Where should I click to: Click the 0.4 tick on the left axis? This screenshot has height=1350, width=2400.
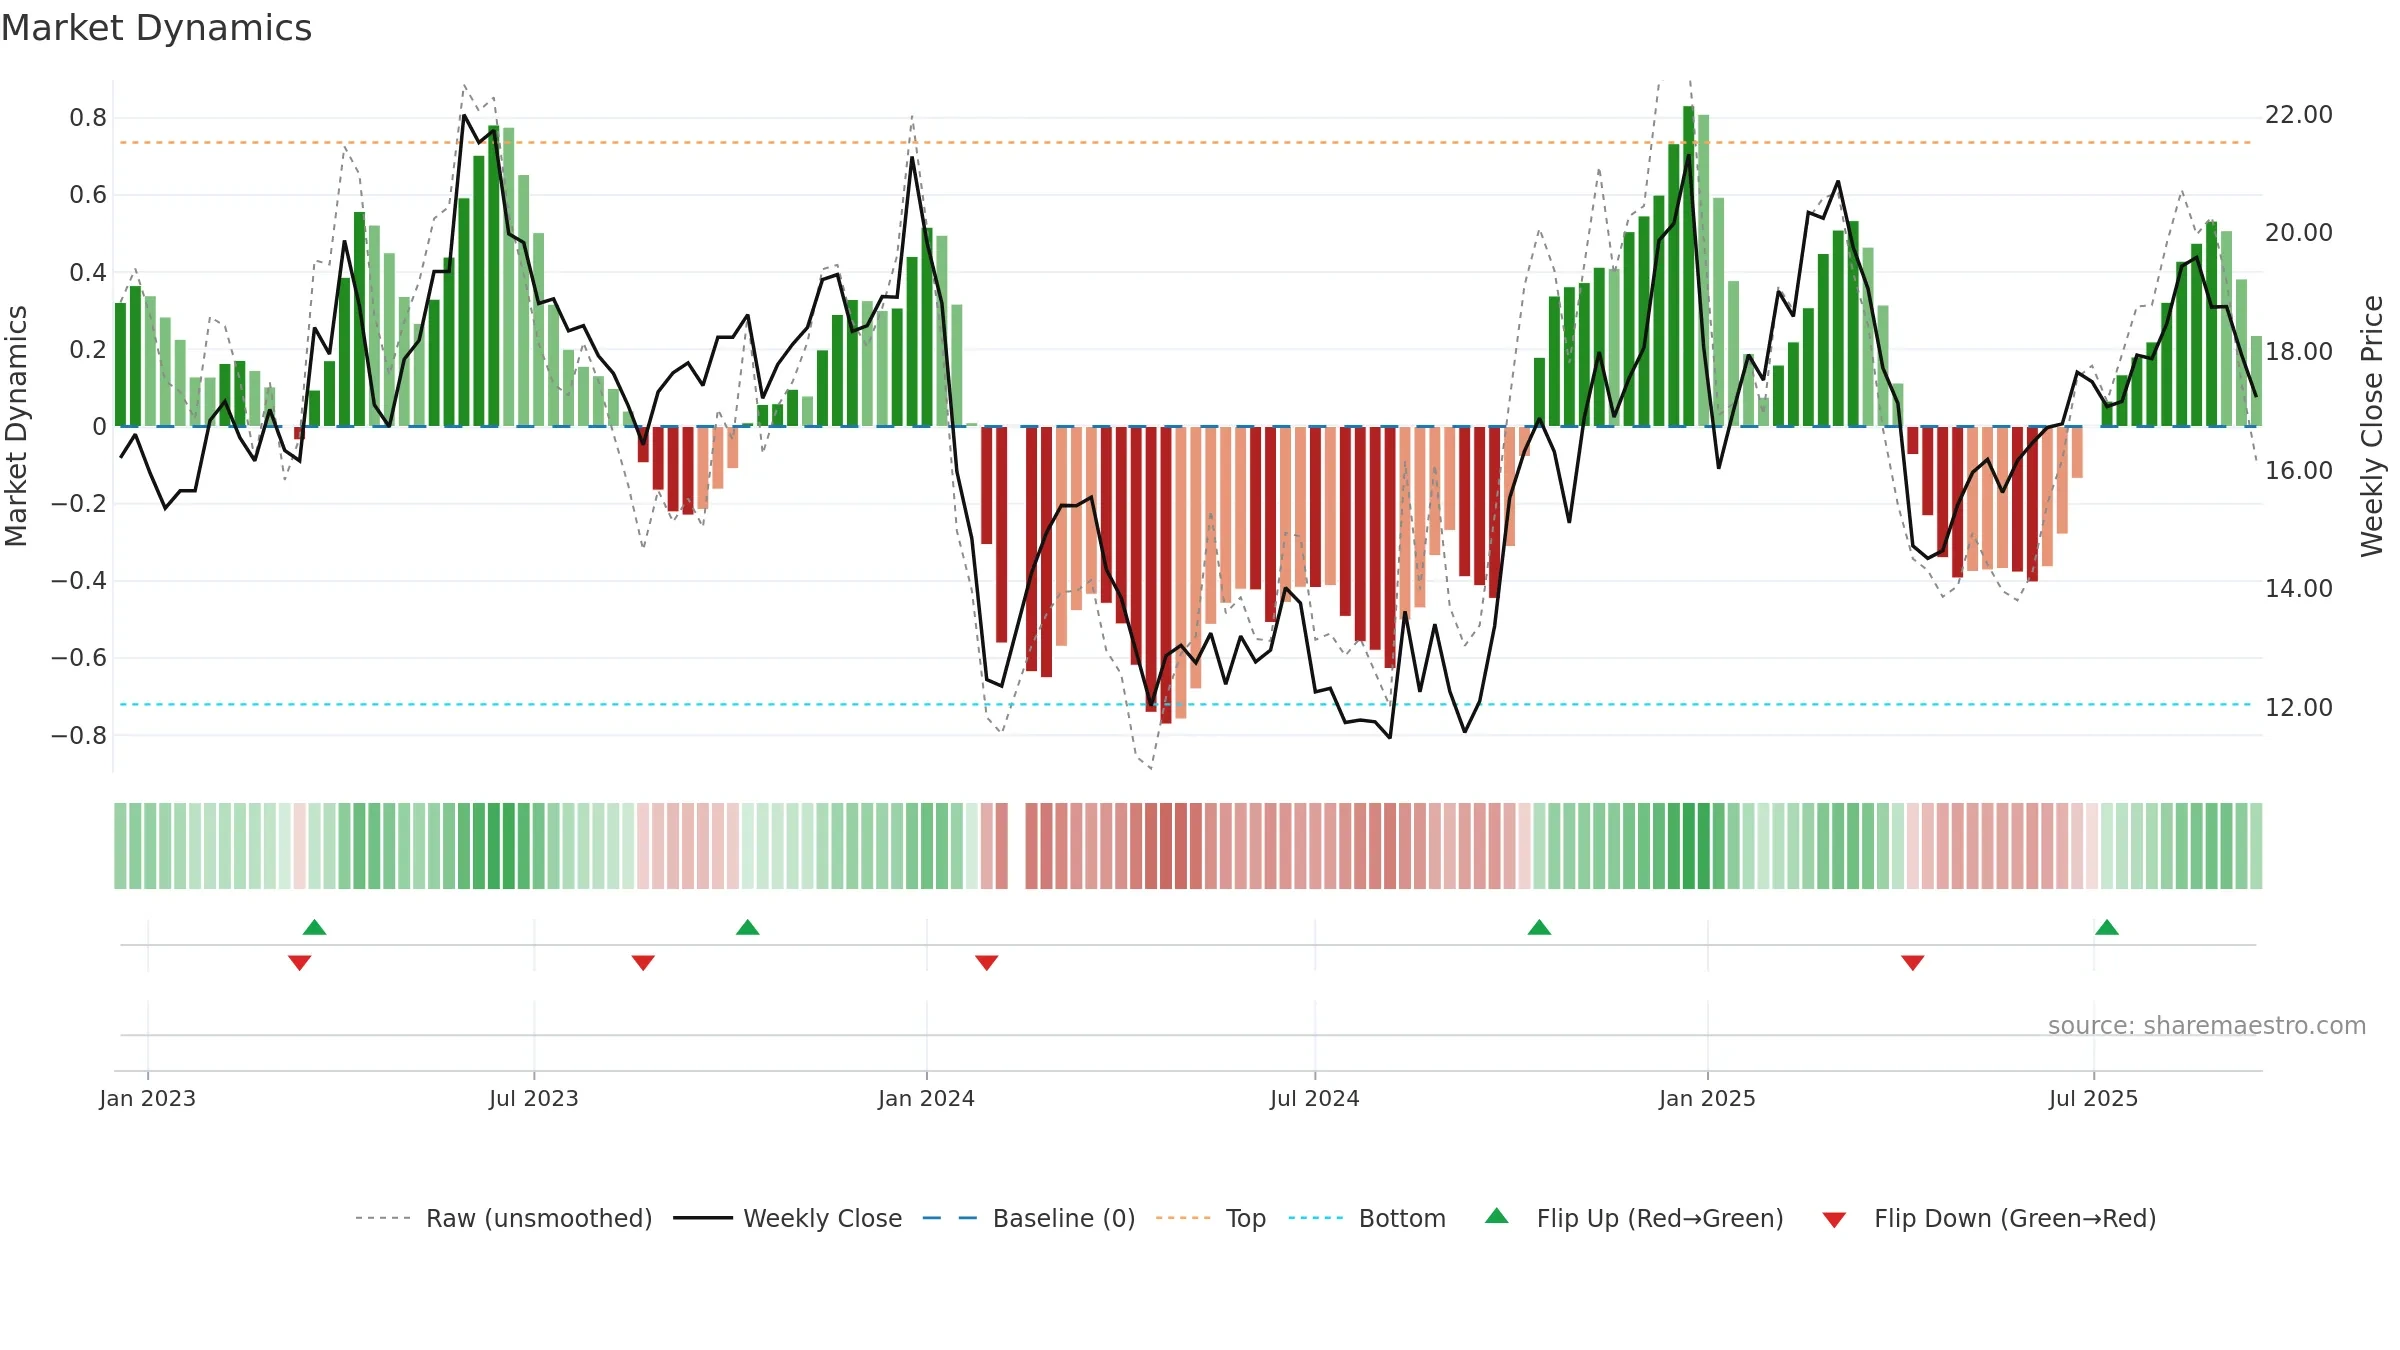pos(88,272)
